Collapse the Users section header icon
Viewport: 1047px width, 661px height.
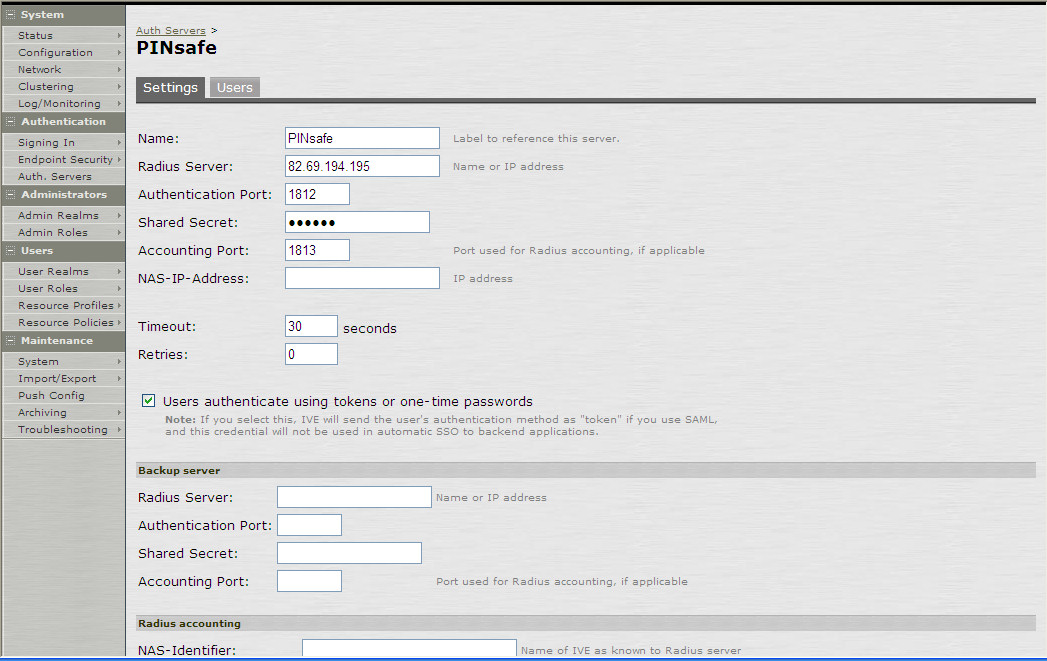(x=8, y=251)
